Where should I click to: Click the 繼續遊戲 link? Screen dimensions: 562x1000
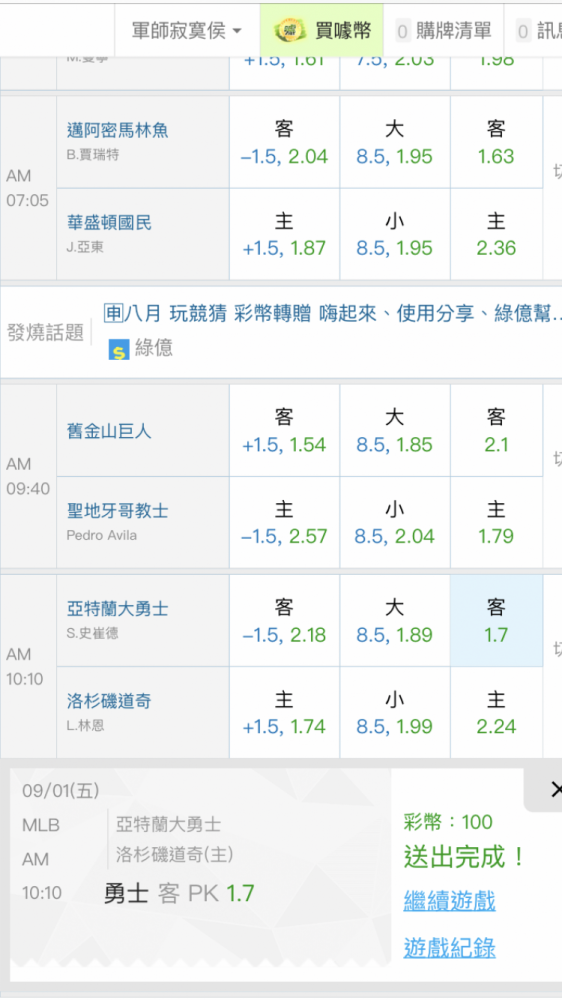pos(450,901)
